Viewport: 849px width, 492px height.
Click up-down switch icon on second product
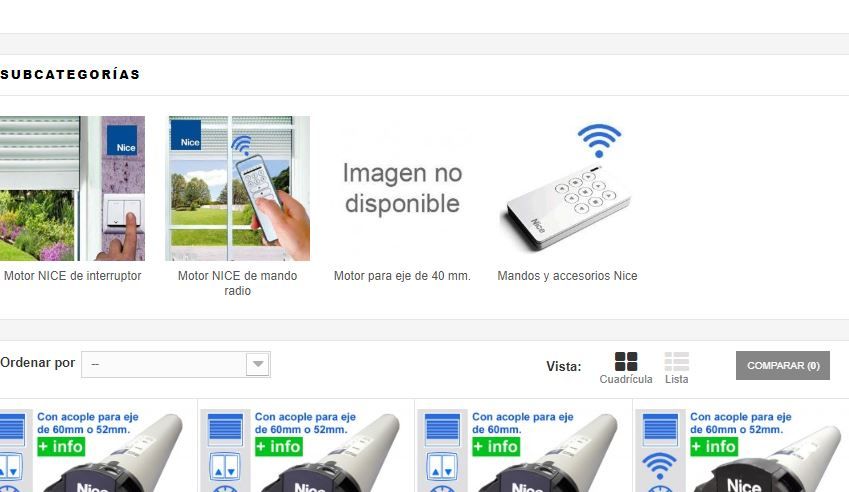pos(225,467)
